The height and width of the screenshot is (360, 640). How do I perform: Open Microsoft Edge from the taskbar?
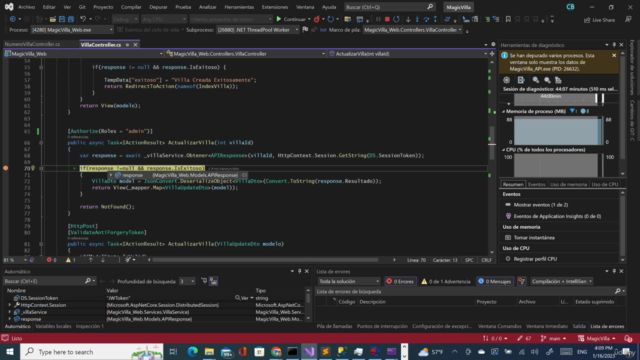pos(193,351)
